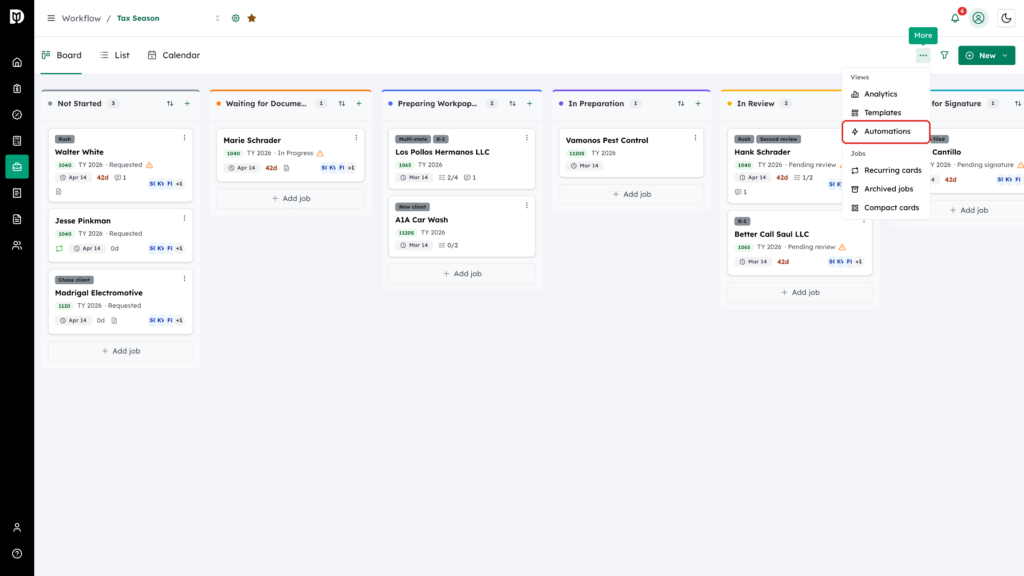Click plus icon on In Preparation column

click(698, 104)
